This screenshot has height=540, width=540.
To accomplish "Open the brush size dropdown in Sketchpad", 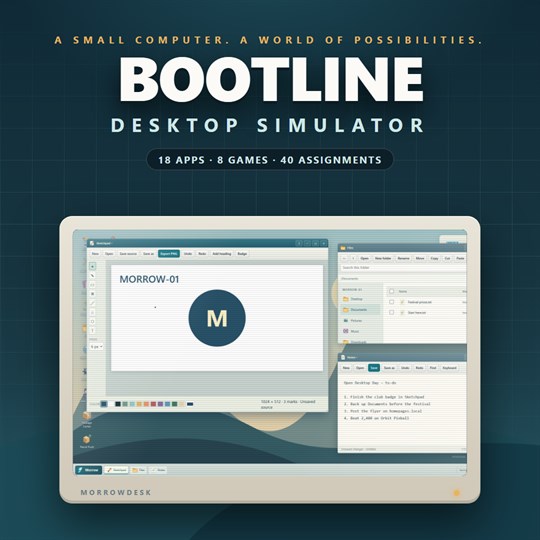I will (x=96, y=346).
